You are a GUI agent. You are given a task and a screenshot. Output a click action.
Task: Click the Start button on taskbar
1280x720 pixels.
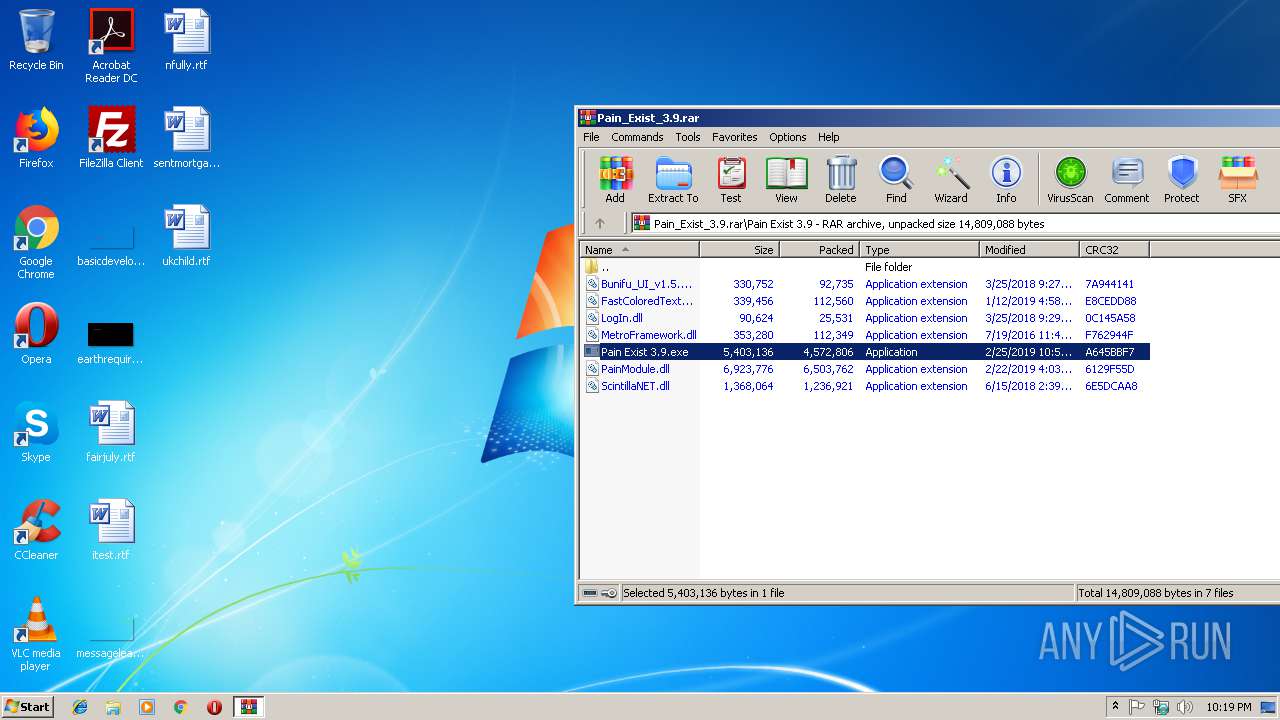point(27,706)
